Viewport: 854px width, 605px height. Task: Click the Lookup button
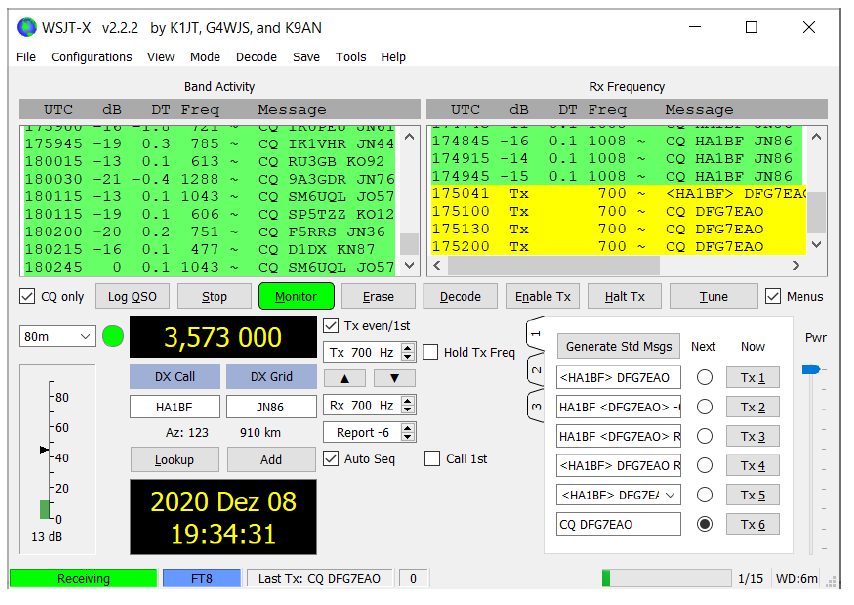(x=174, y=459)
